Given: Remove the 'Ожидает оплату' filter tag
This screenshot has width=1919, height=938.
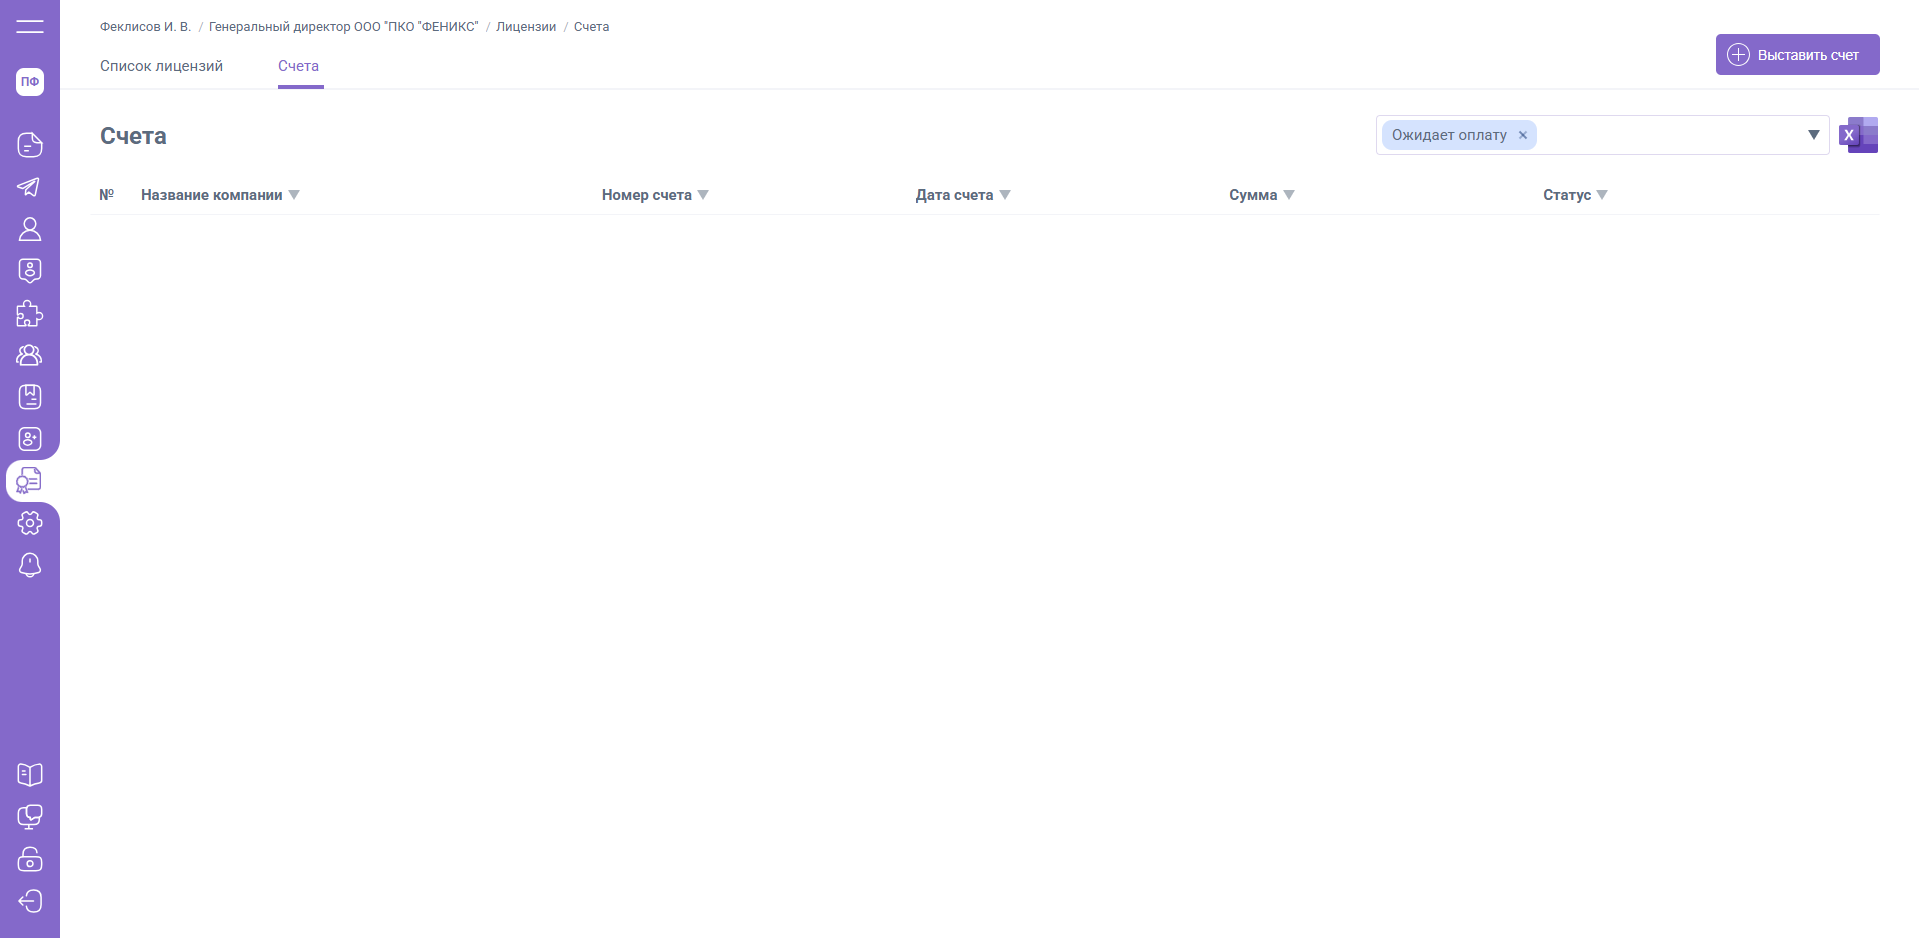Looking at the screenshot, I should pyautogui.click(x=1523, y=136).
